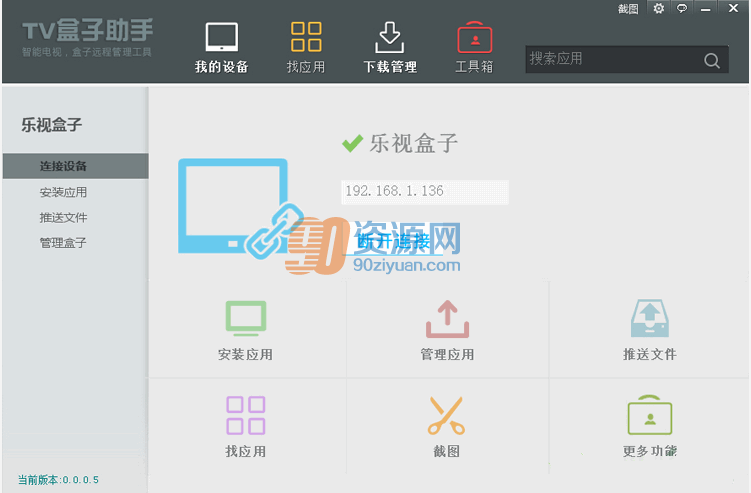Click the blue TV device illustration
The height and width of the screenshot is (493, 751).
(233, 206)
